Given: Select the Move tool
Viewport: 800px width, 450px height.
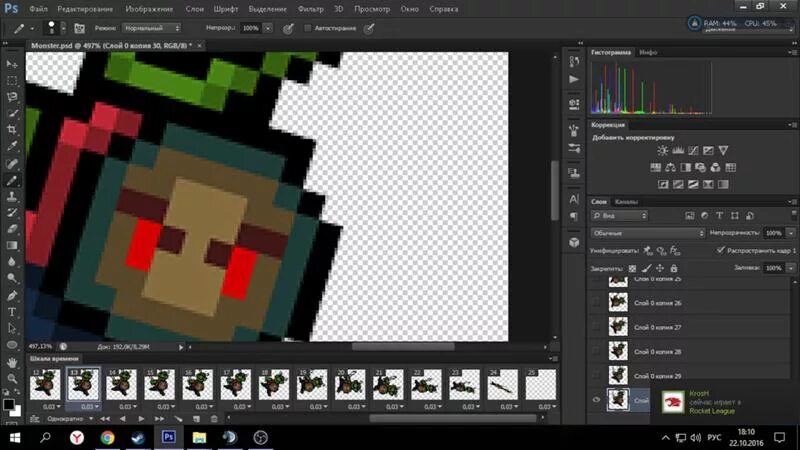Looking at the screenshot, I should [12, 64].
